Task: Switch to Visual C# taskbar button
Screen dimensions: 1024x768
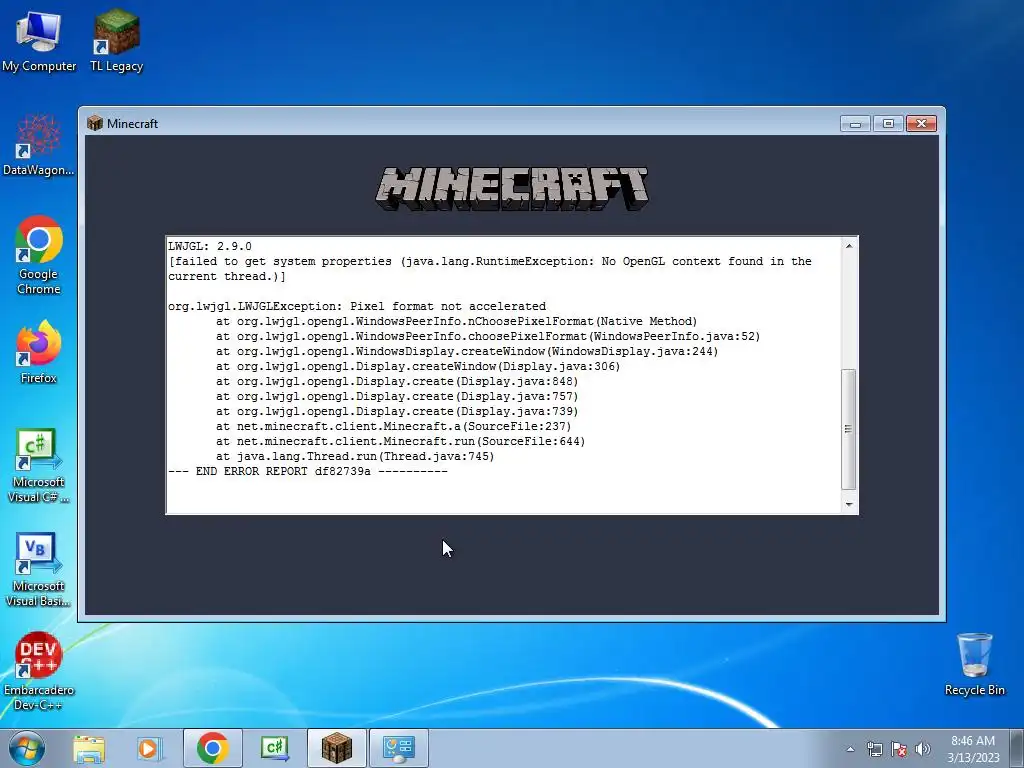Action: coord(275,748)
